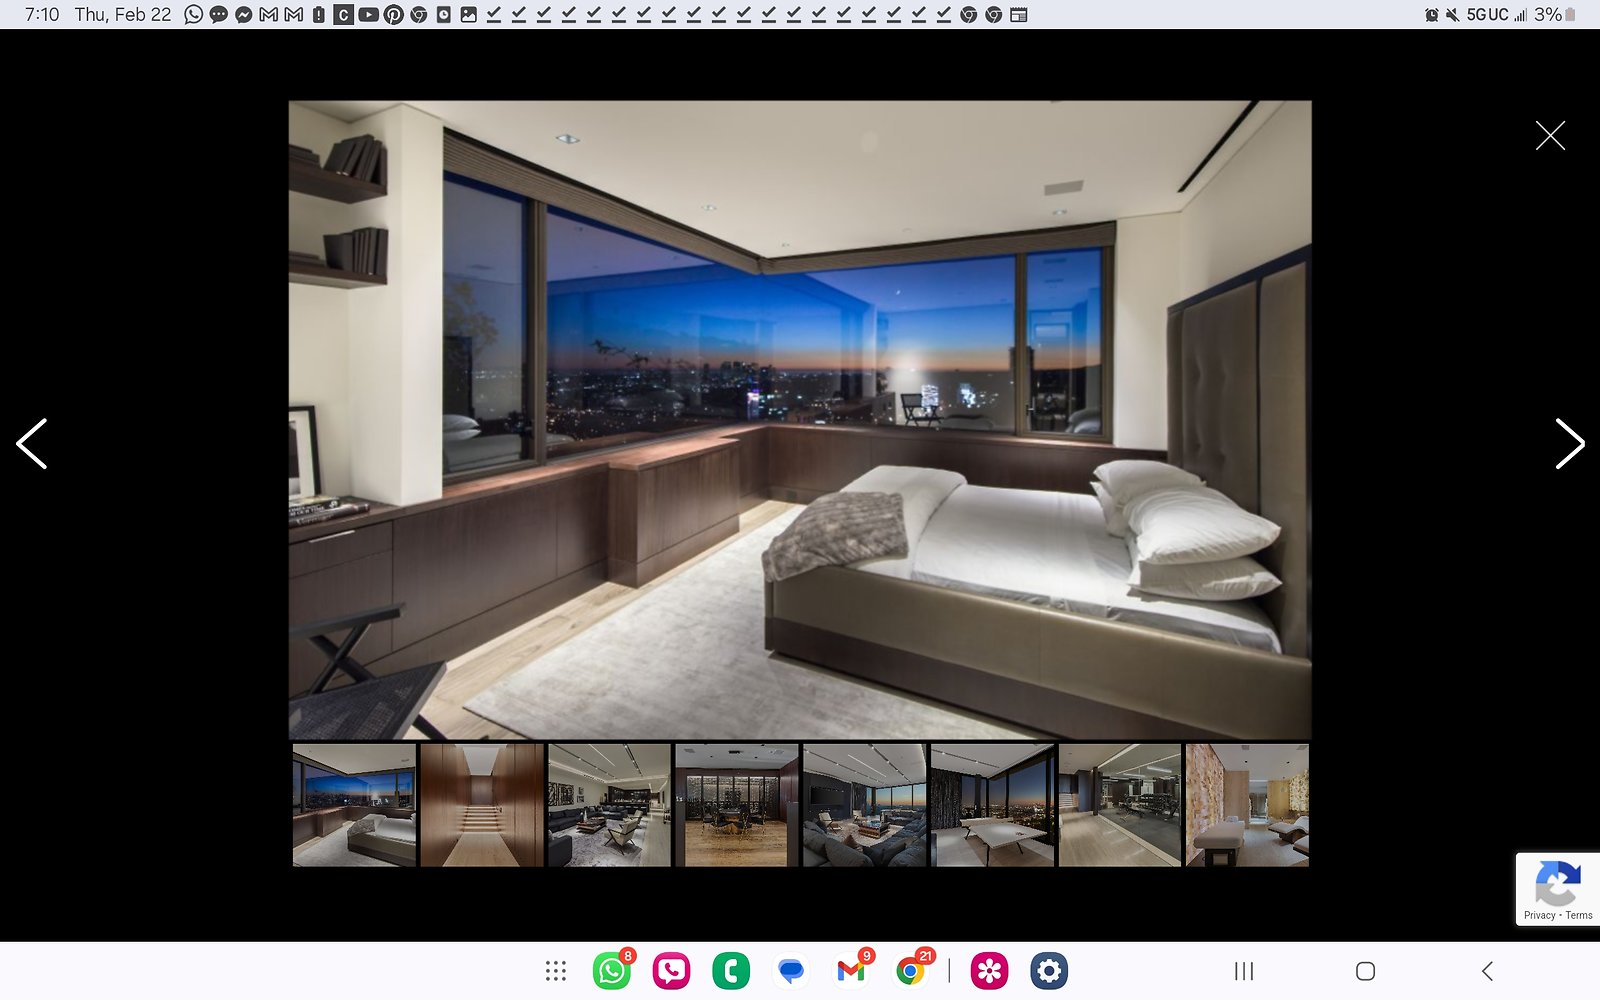The image size is (1600, 1000).
Task: Tap the Pinterest notification icon in status bar
Action: point(393,15)
